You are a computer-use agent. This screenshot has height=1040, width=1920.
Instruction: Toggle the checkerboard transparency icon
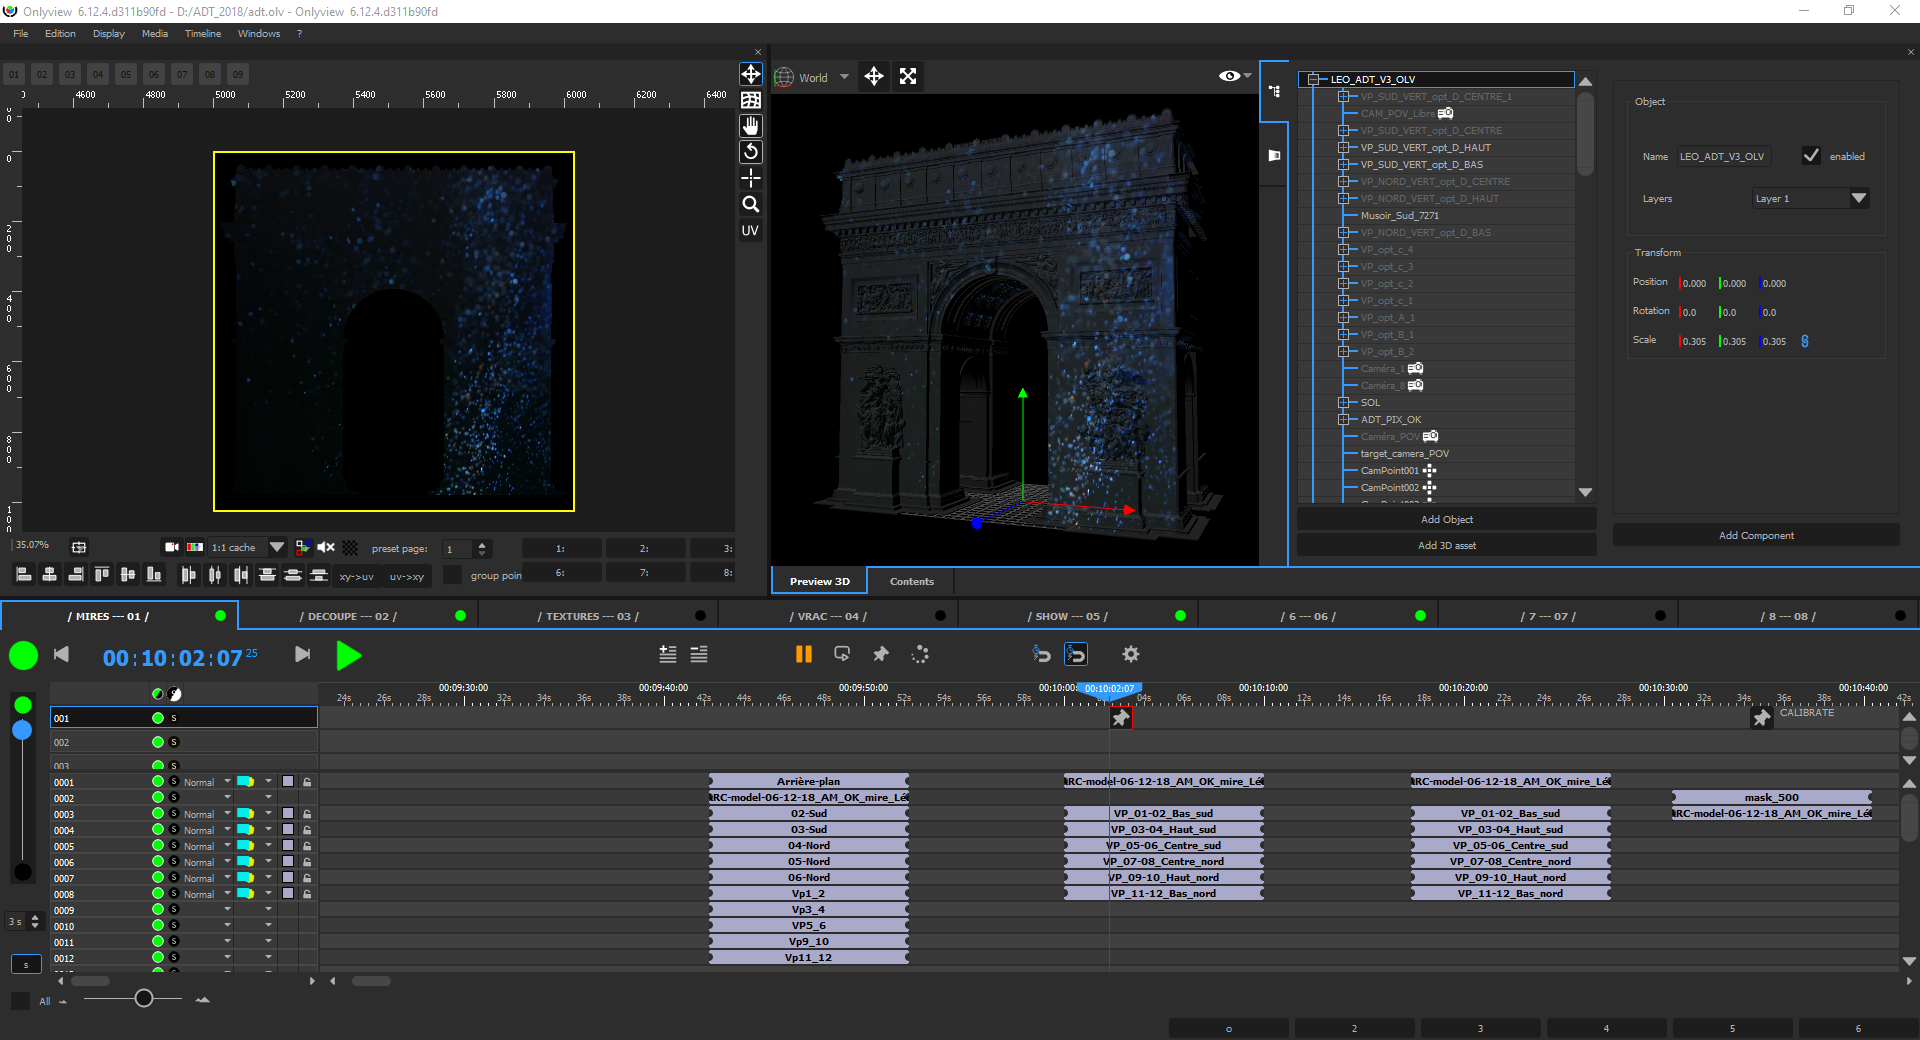pos(350,547)
